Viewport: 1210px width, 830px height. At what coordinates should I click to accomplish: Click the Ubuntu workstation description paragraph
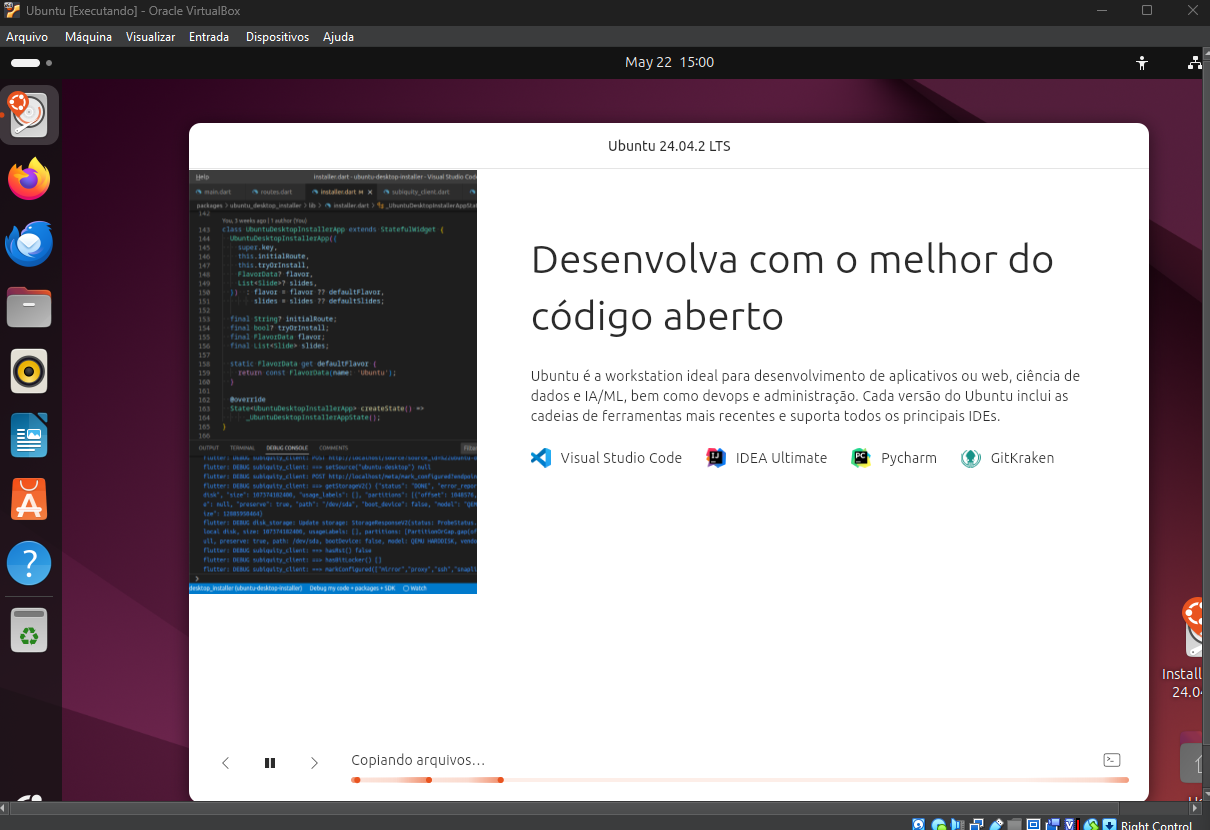(x=805, y=396)
